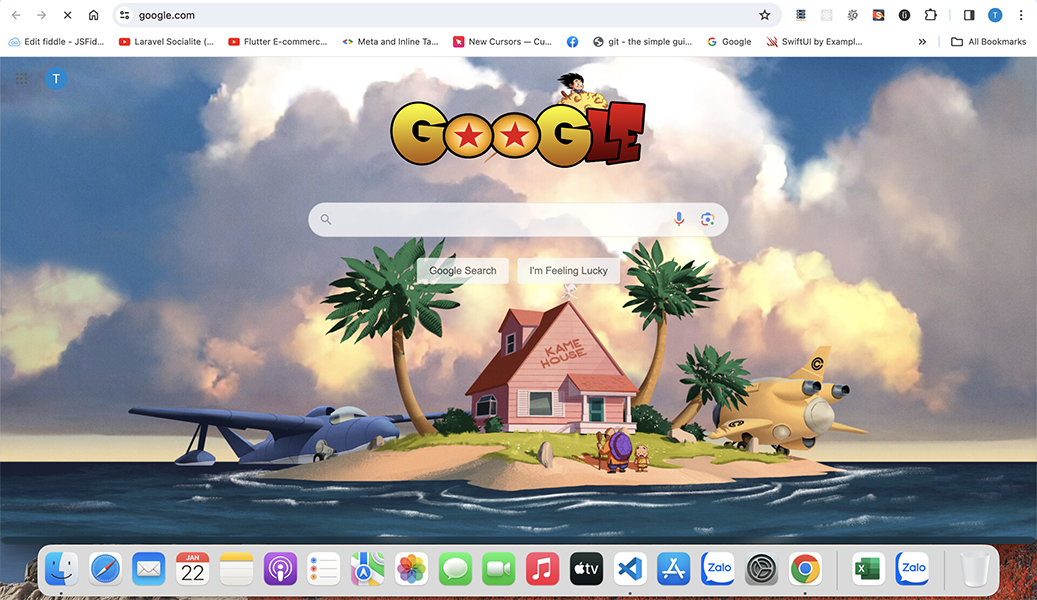Image resolution: width=1037 pixels, height=600 pixels.
Task: Open Apple Music from the dock
Action: click(x=542, y=568)
